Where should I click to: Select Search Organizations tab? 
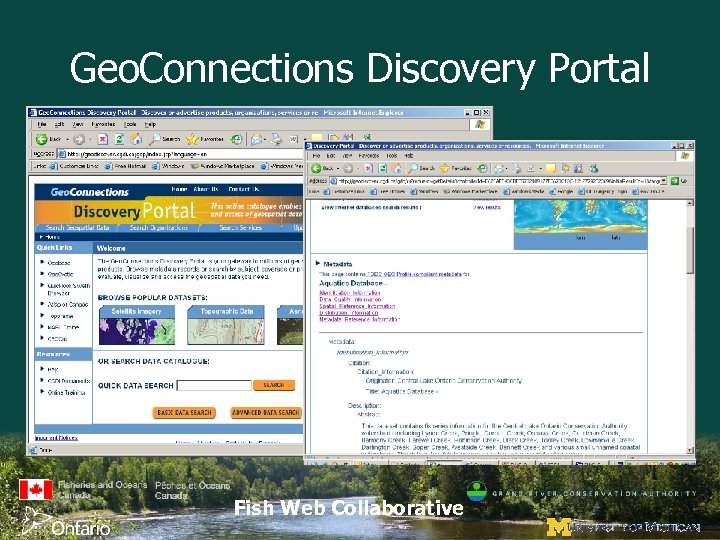tap(158, 227)
